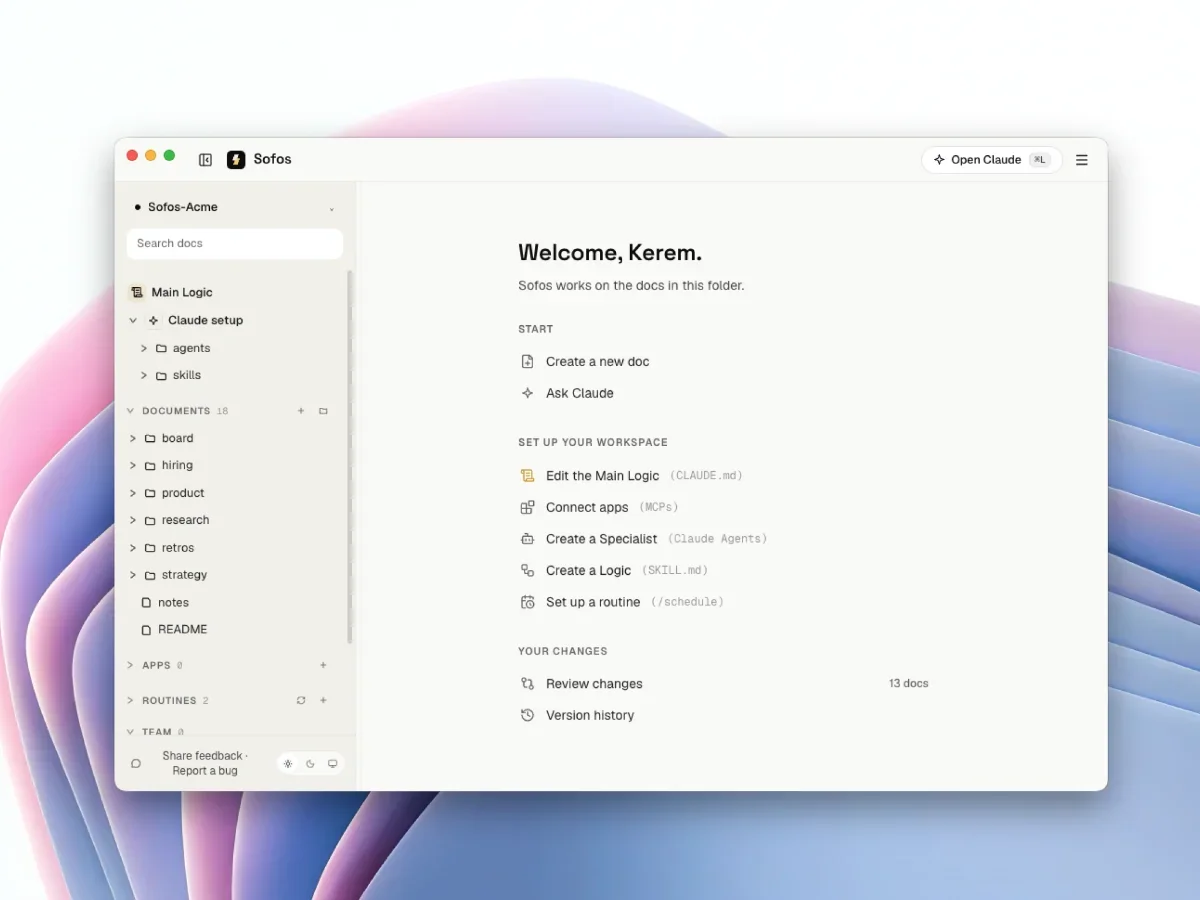
Task: Expand the APPS section chevron
Action: (x=130, y=665)
